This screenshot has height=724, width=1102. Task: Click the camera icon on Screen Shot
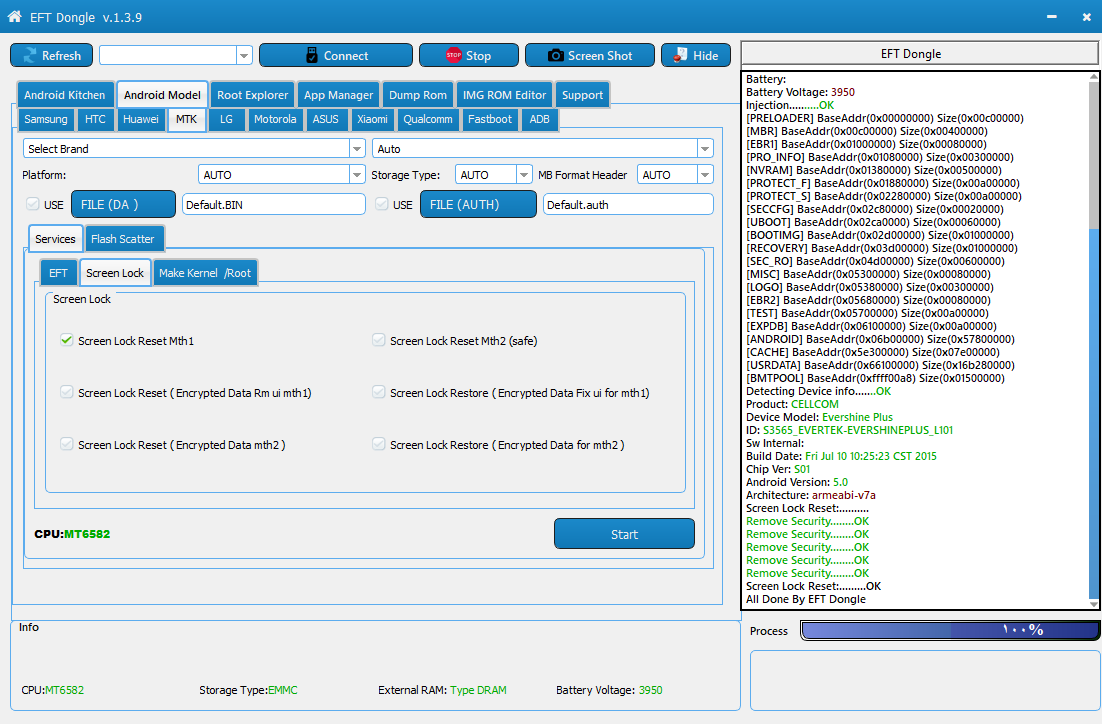555,55
